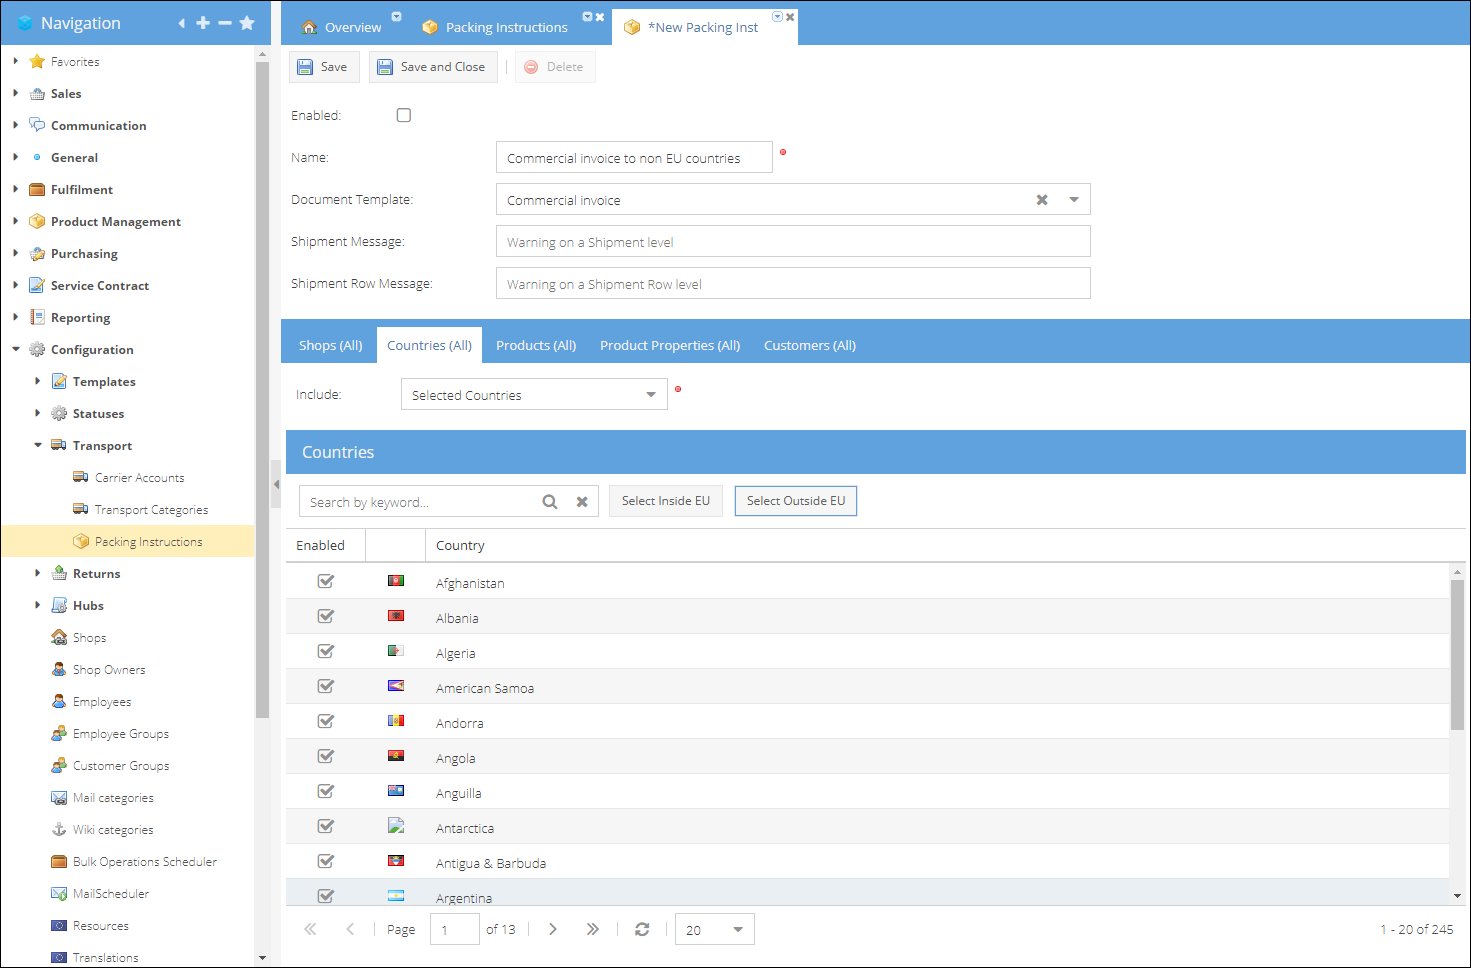Jump to the last page of countries
The height and width of the screenshot is (968, 1471).
(x=593, y=929)
